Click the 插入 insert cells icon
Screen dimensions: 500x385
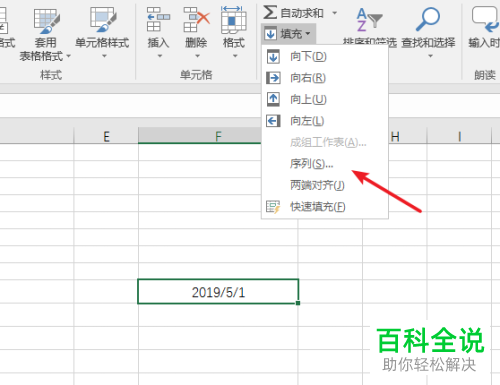click(x=158, y=20)
